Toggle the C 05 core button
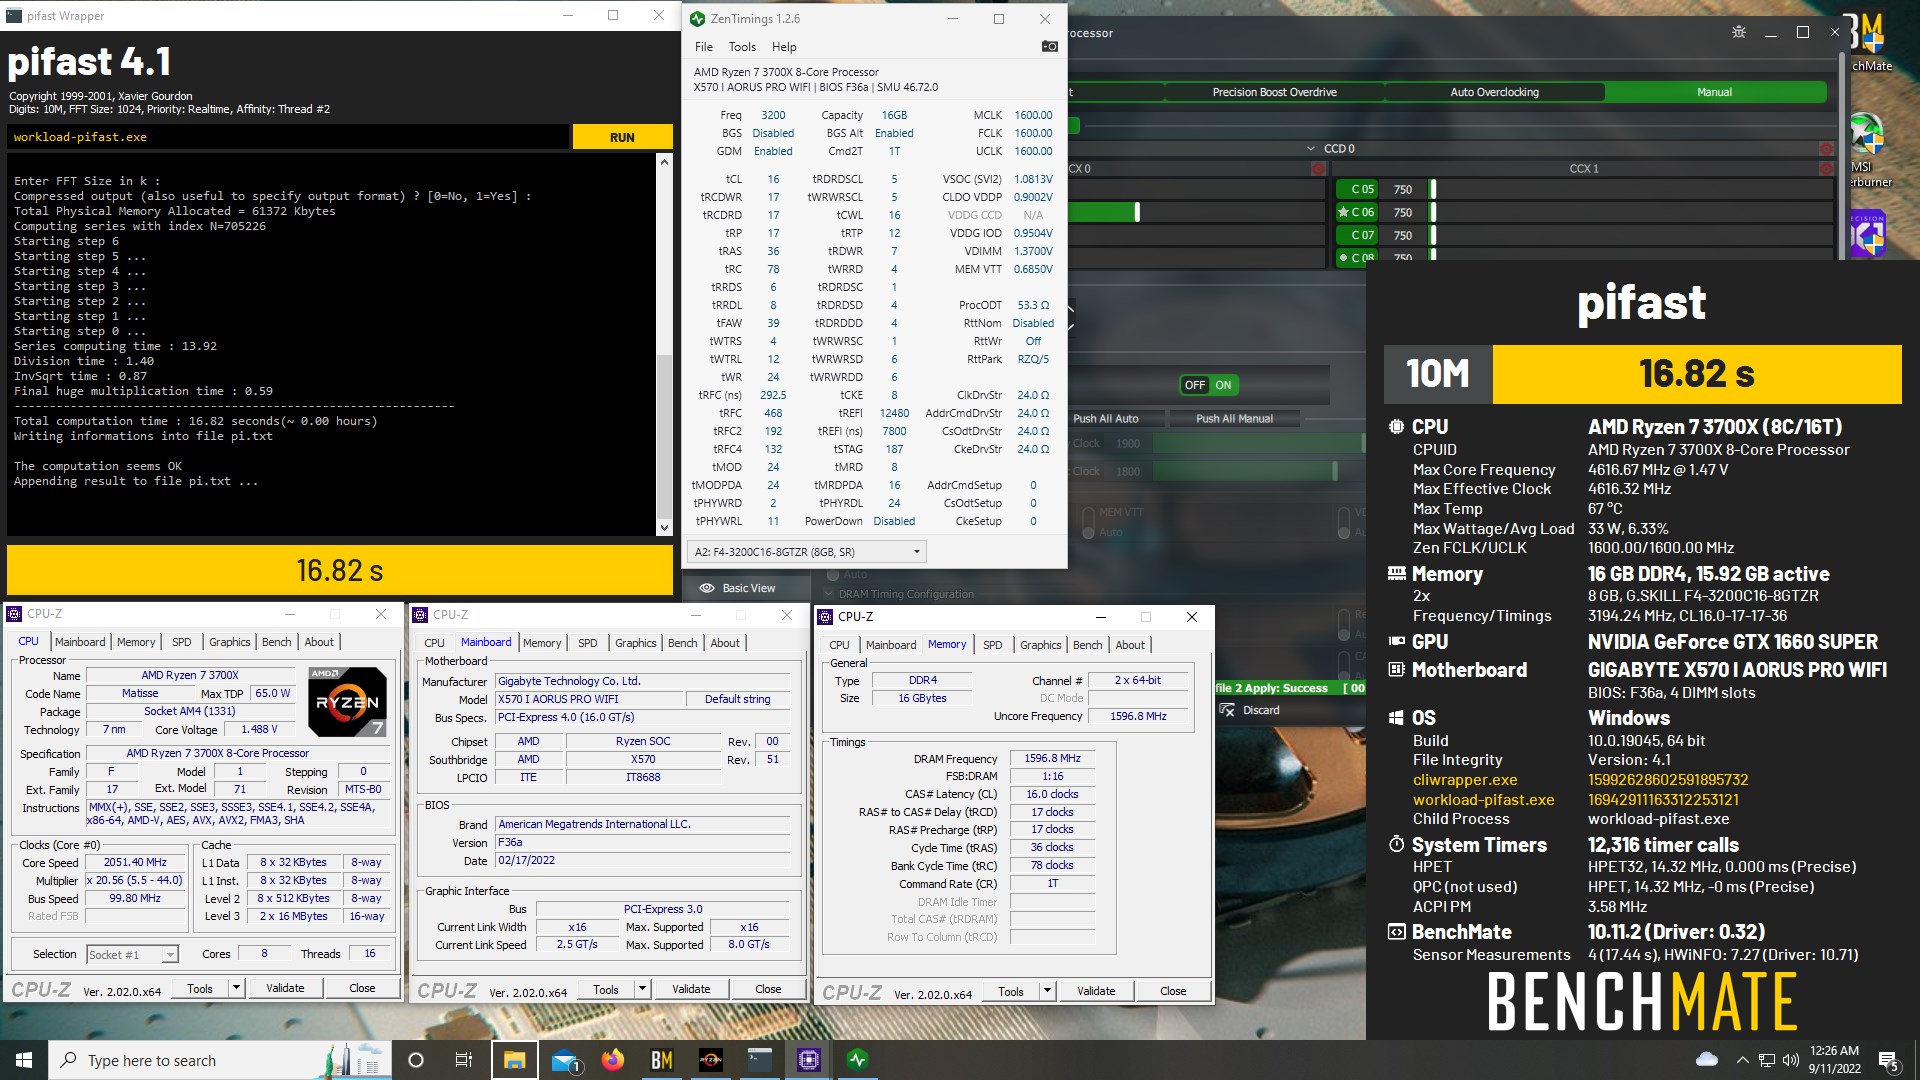The image size is (1920, 1080). [x=1357, y=189]
